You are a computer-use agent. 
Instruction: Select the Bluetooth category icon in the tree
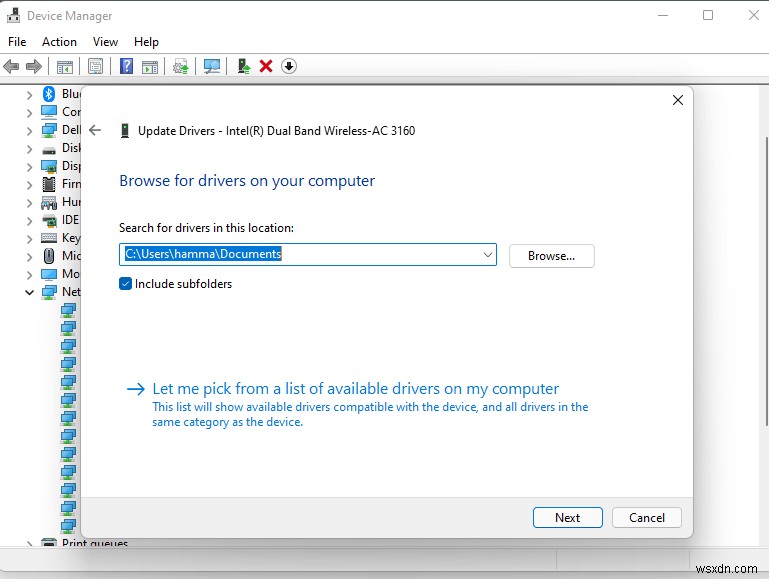pyautogui.click(x=49, y=94)
